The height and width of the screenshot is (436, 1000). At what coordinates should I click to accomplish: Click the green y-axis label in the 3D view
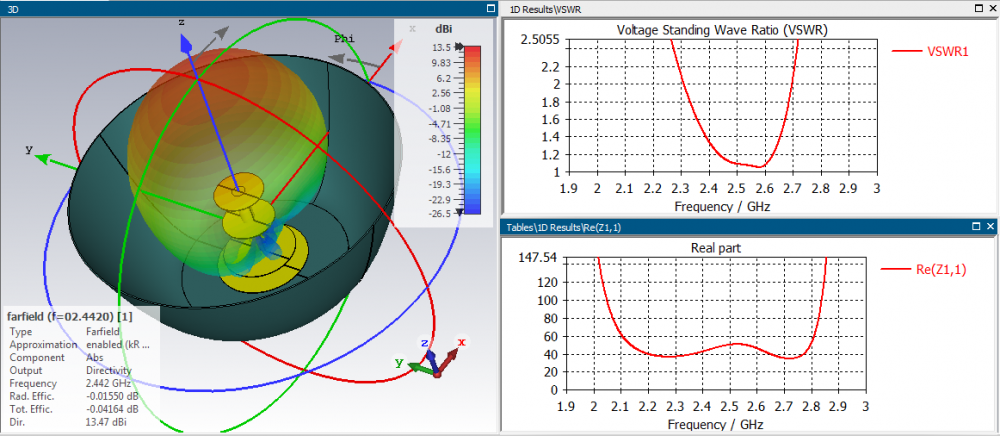pos(29,149)
